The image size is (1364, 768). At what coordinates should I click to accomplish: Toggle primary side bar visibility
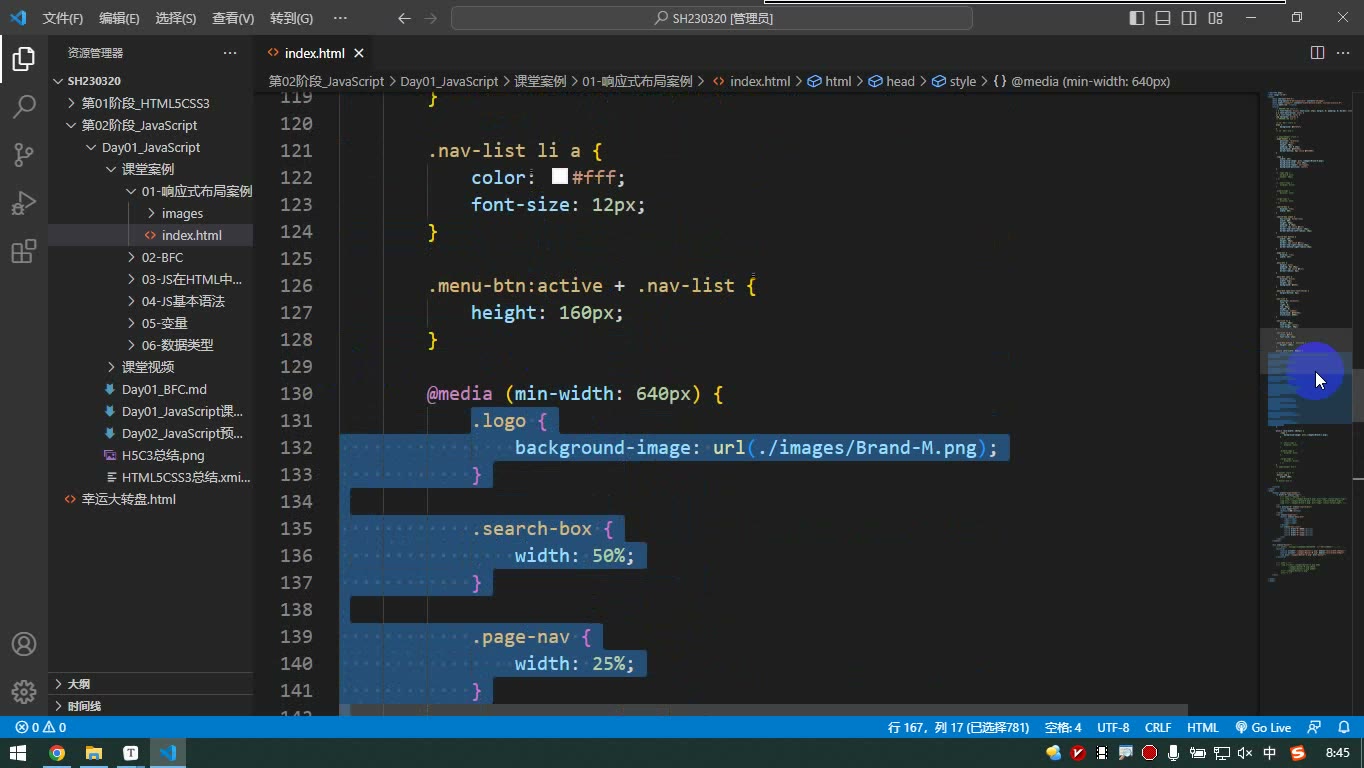click(x=1137, y=18)
